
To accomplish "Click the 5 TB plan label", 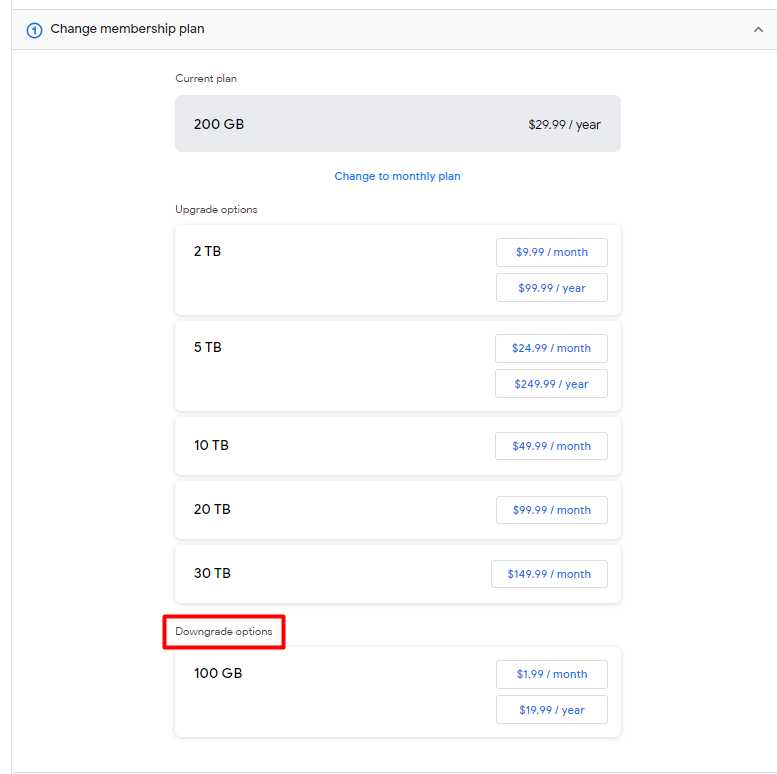I will (208, 347).
